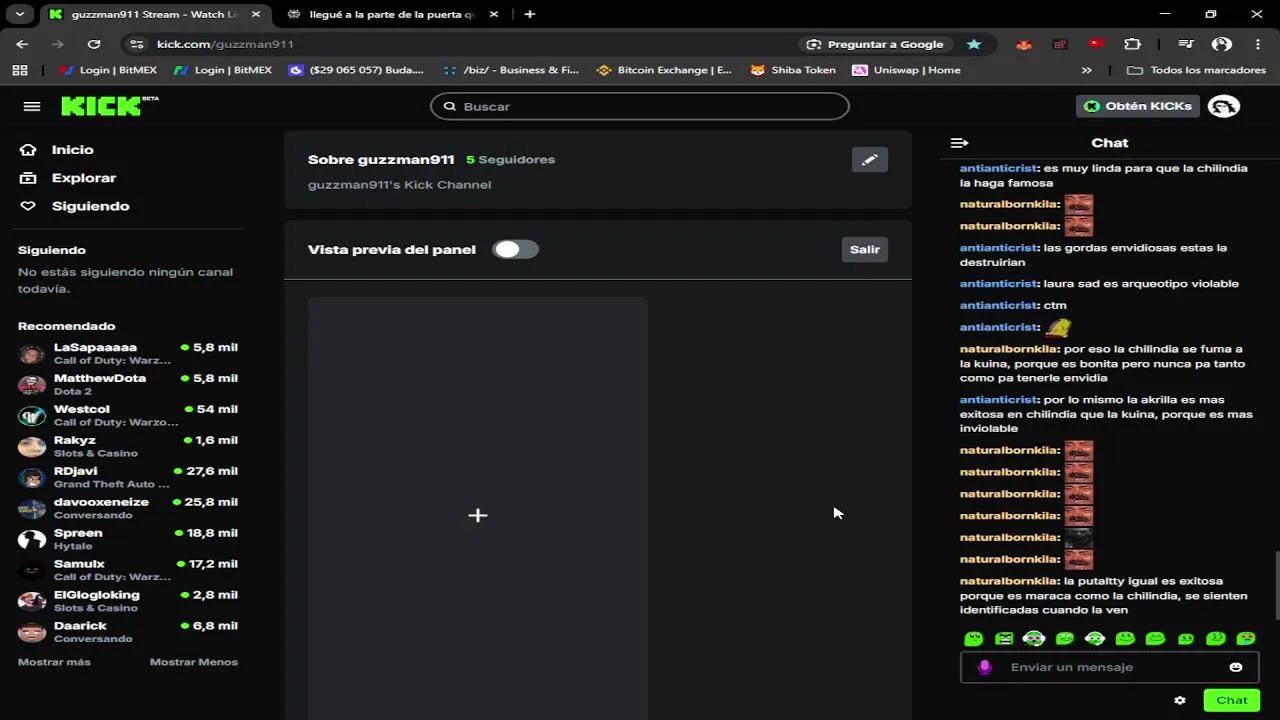Open the browser apps grid icon
This screenshot has height=720, width=1280.
click(x=20, y=70)
